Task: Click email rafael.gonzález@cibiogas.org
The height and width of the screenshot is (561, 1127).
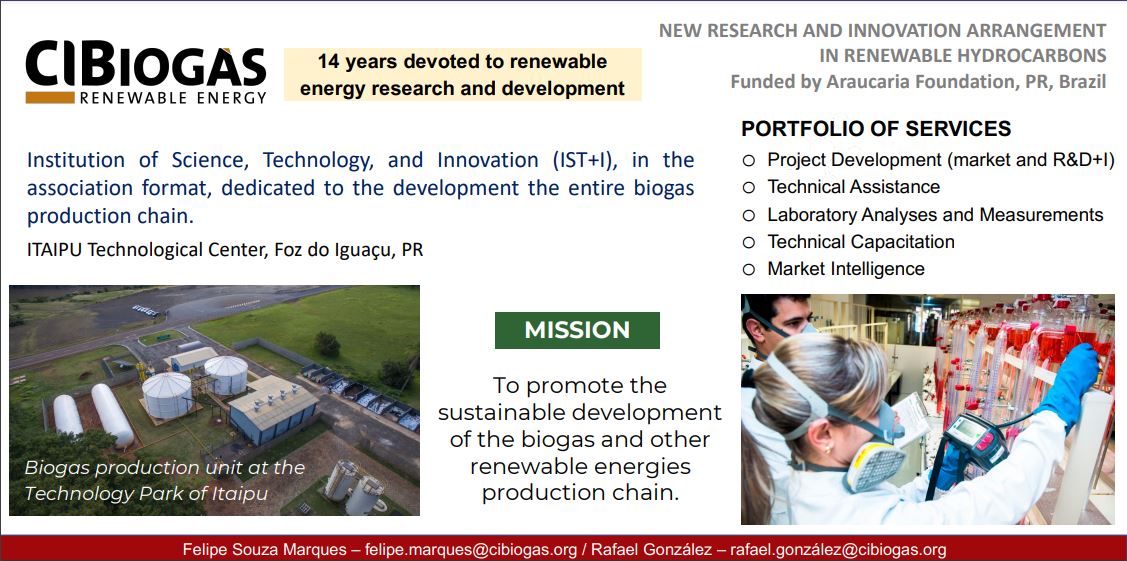Action: coord(838,550)
